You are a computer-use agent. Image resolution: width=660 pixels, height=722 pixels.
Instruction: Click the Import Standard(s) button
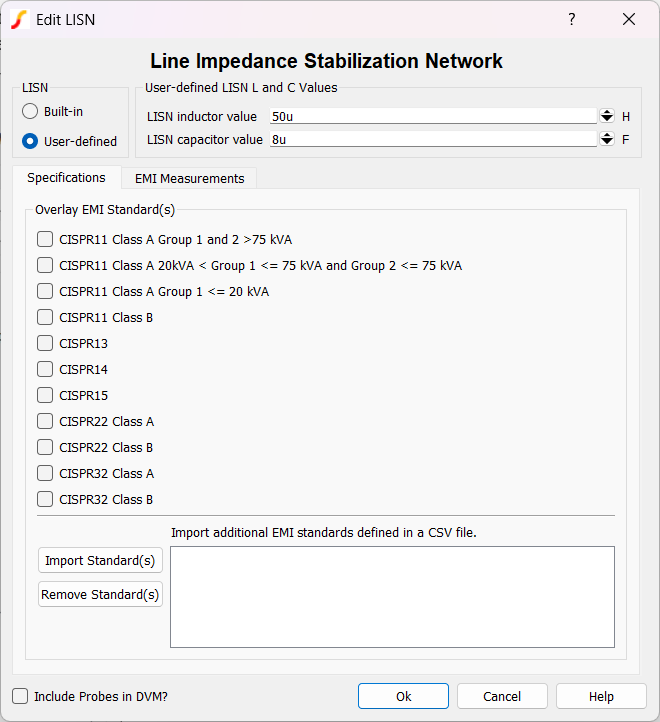pos(100,560)
